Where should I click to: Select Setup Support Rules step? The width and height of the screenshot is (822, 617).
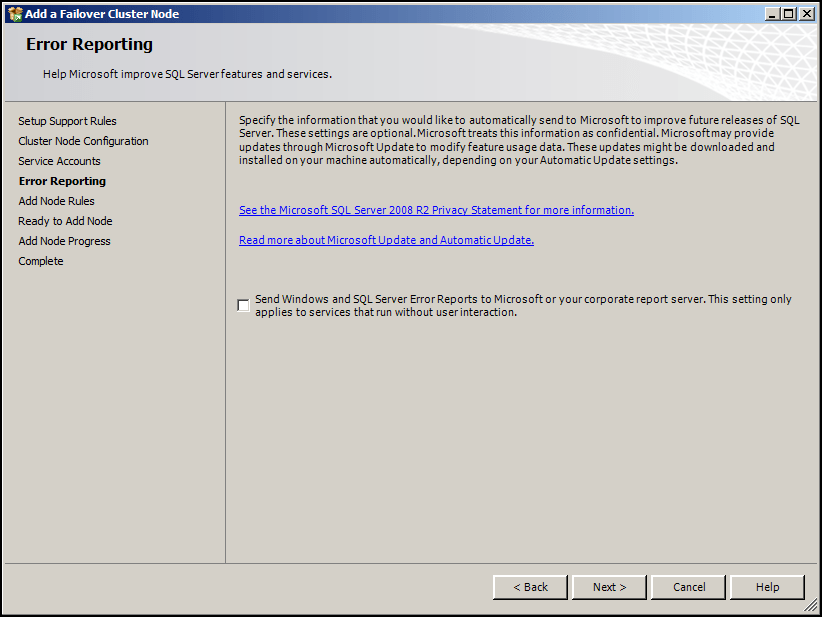(67, 121)
